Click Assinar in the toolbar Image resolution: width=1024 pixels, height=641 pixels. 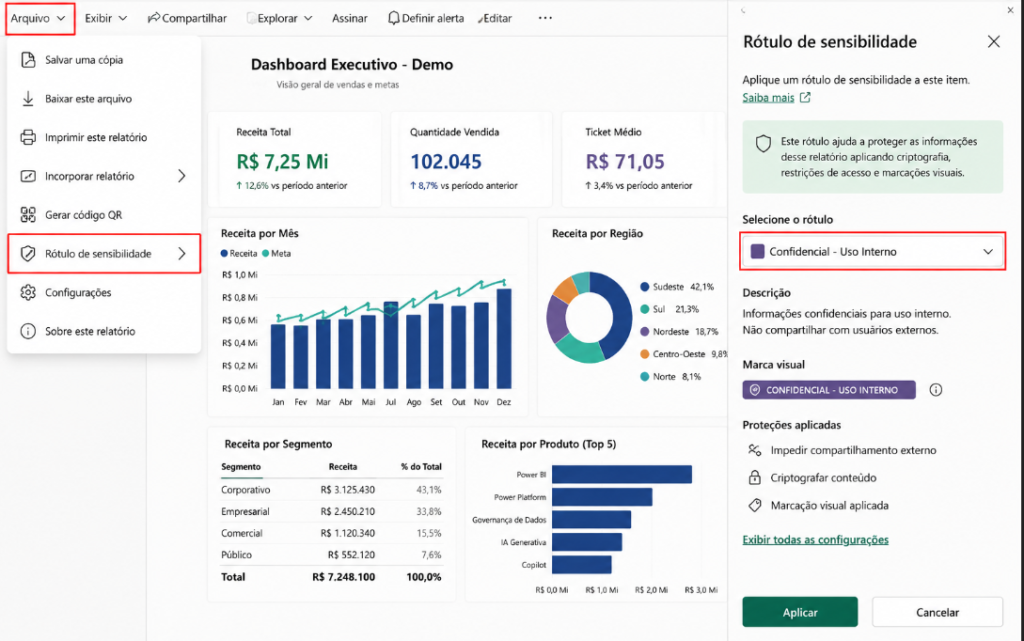click(x=349, y=18)
